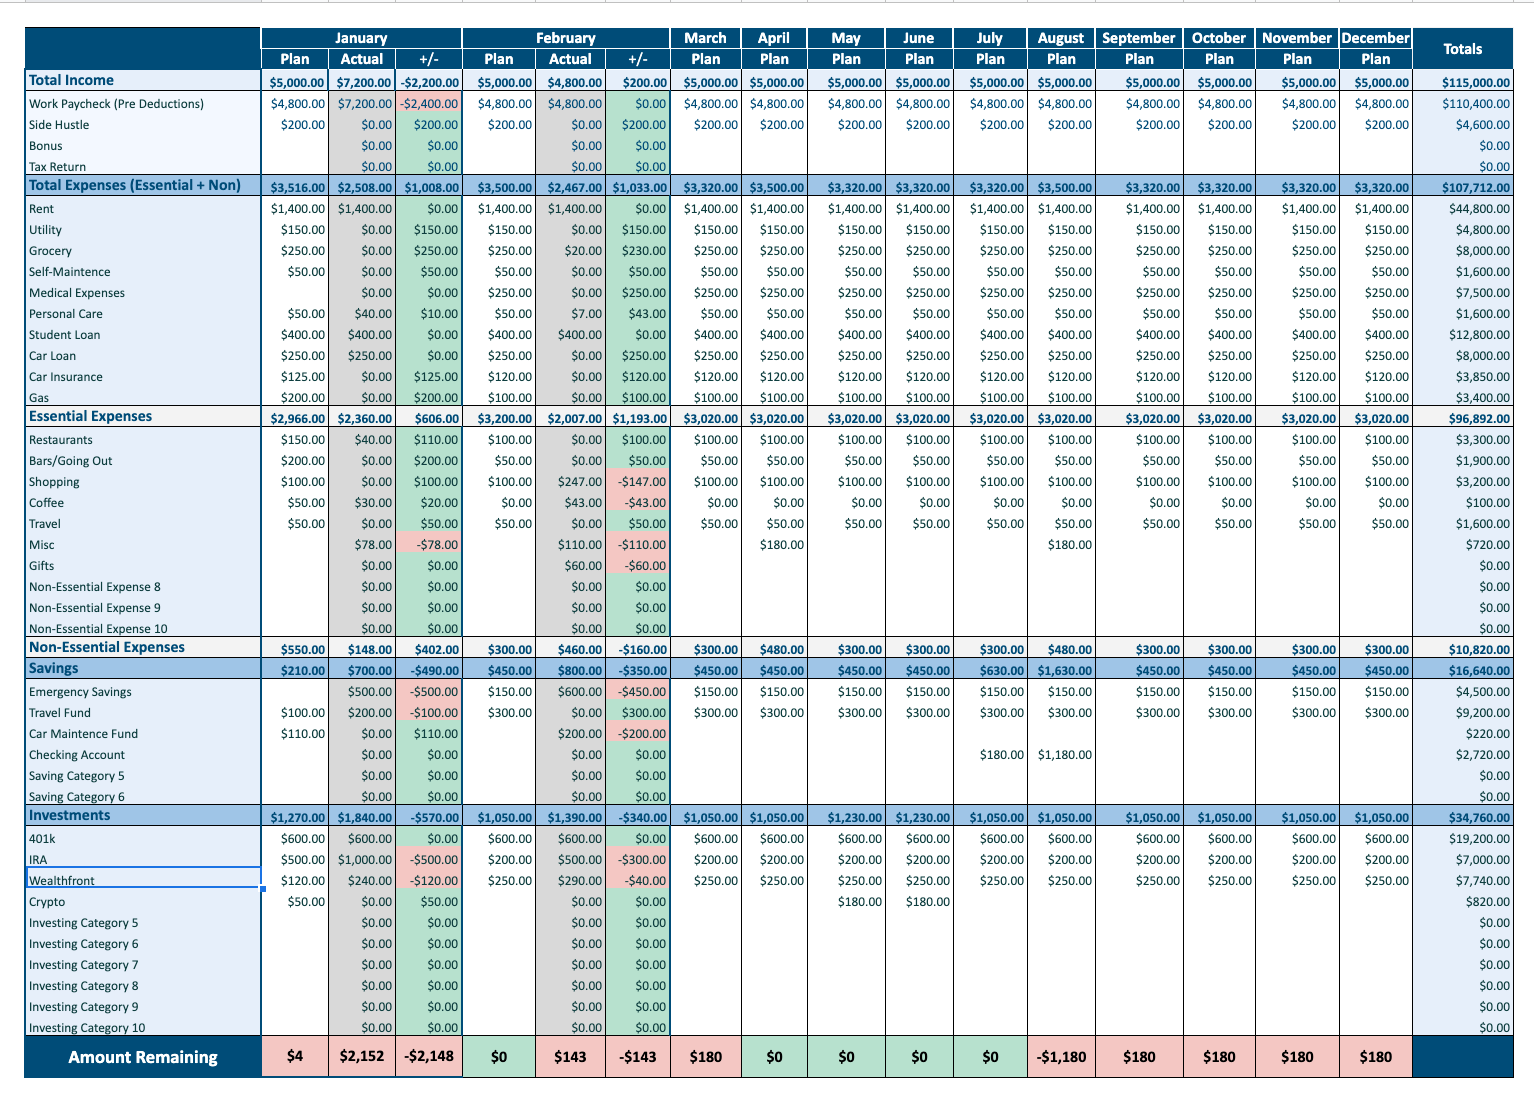The height and width of the screenshot is (1108, 1534).
Task: Click the Student Loan row label
Action: coord(65,335)
